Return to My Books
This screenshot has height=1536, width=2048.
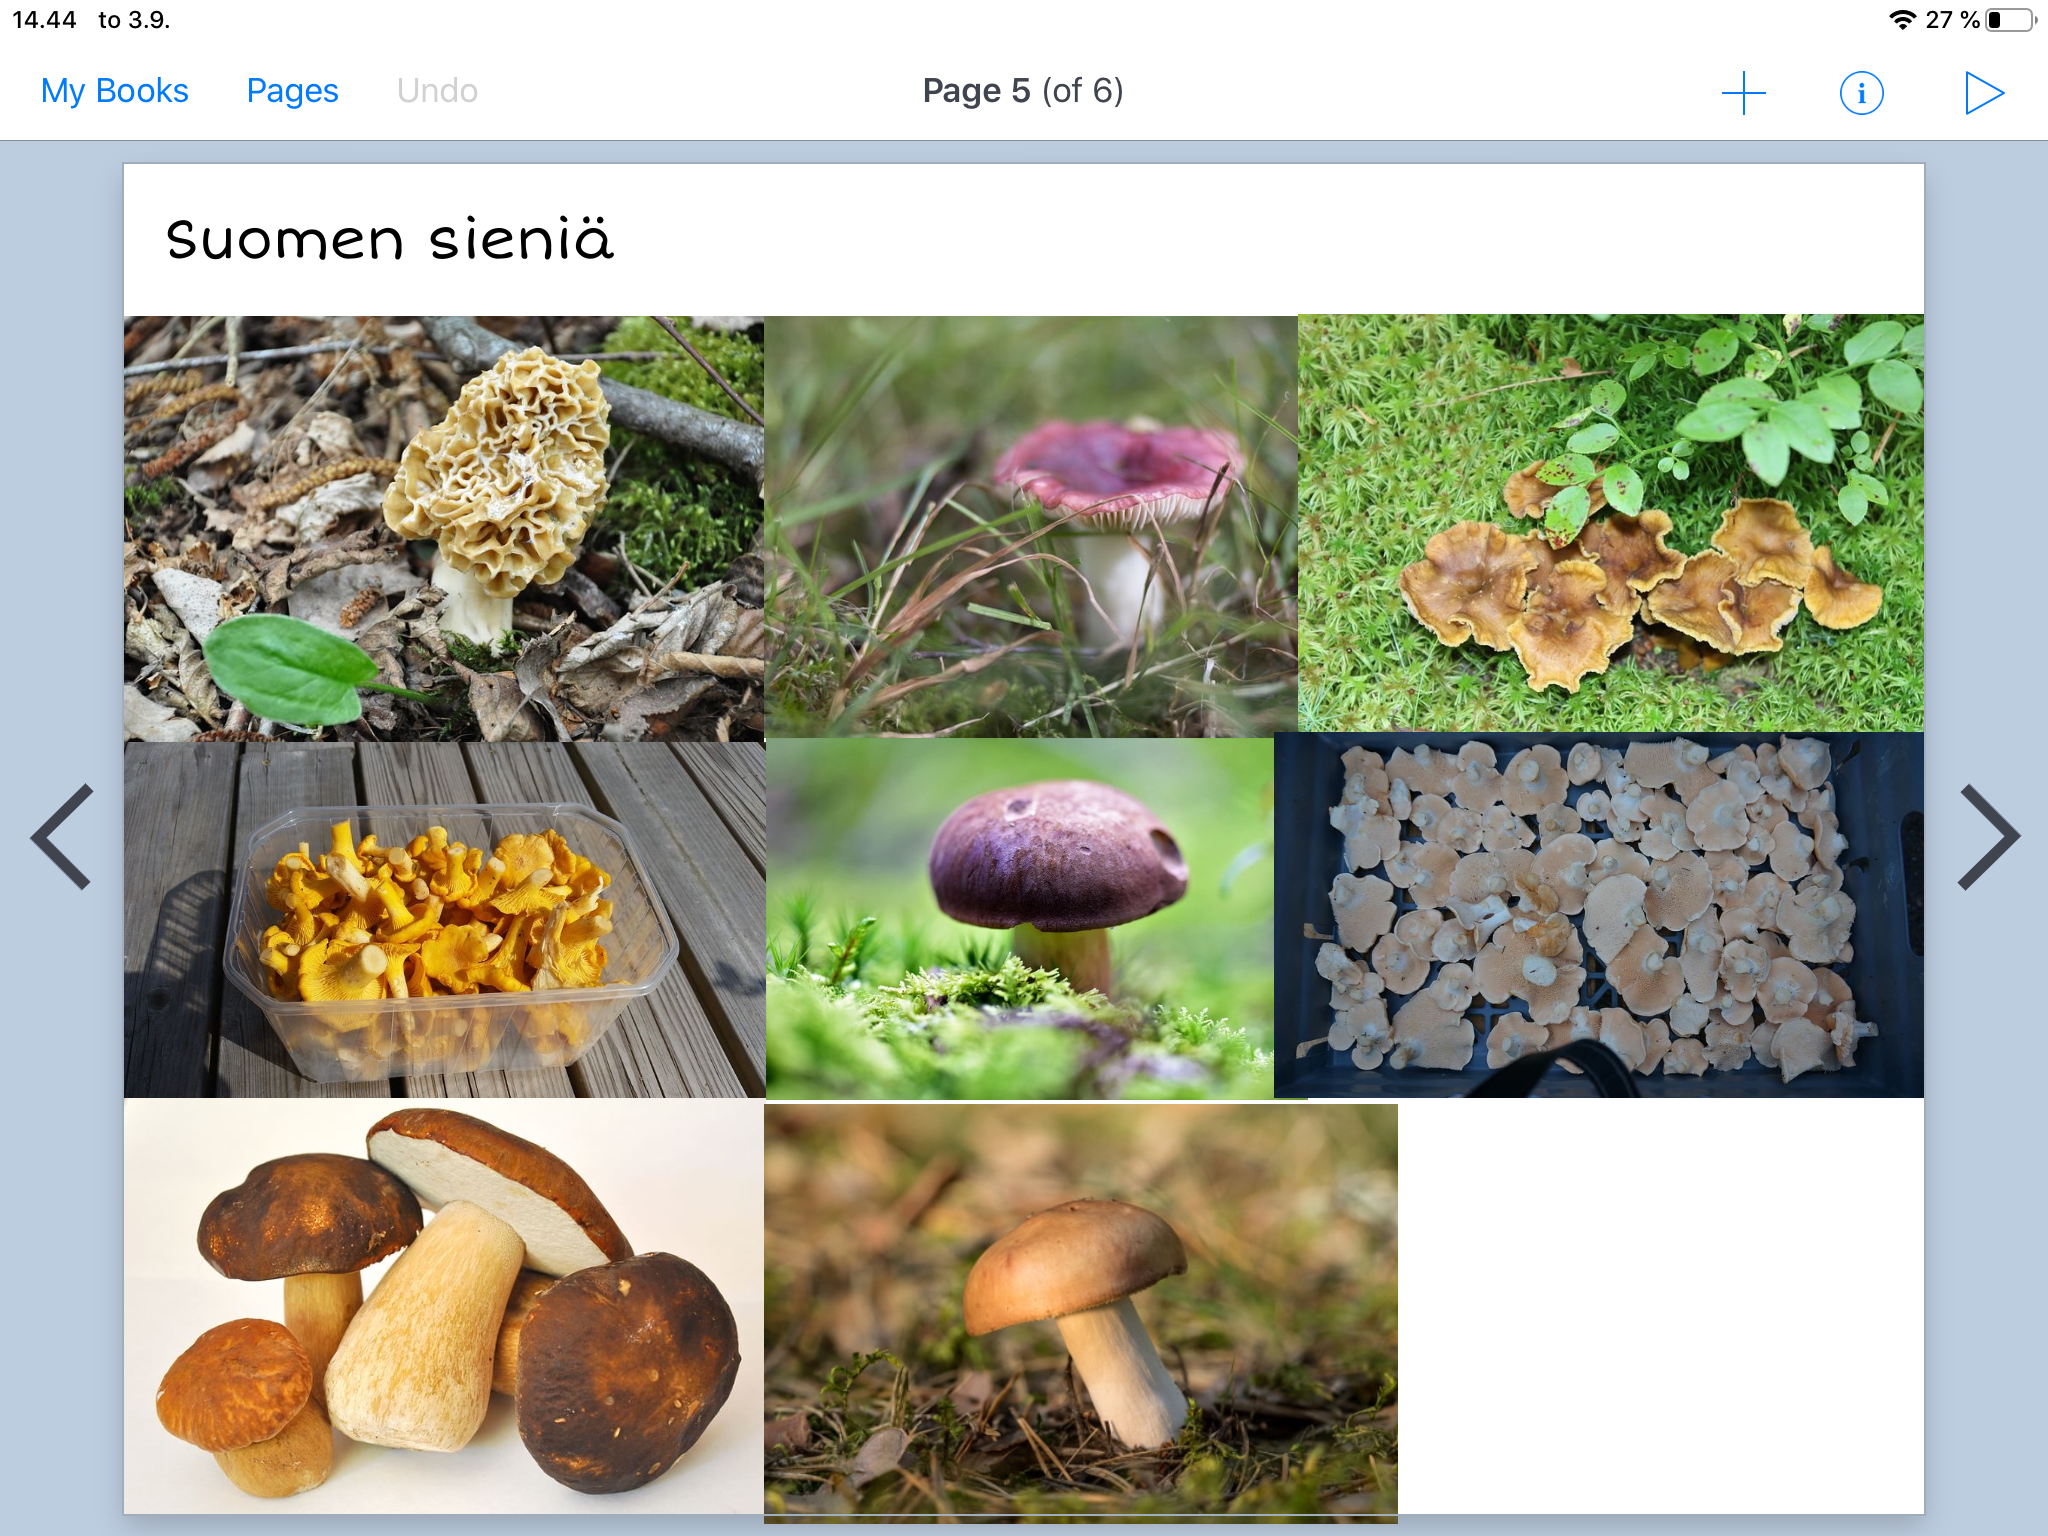[114, 91]
